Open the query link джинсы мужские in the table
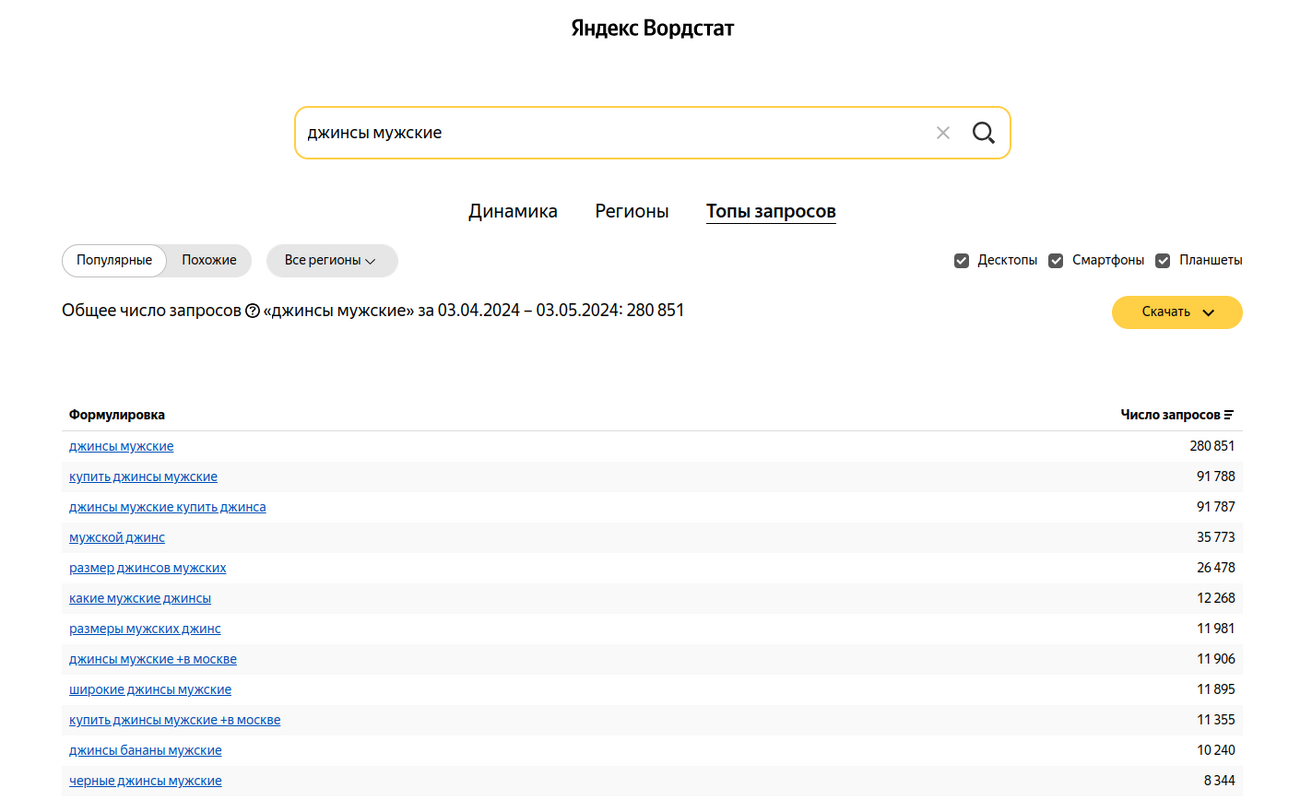 [121, 446]
